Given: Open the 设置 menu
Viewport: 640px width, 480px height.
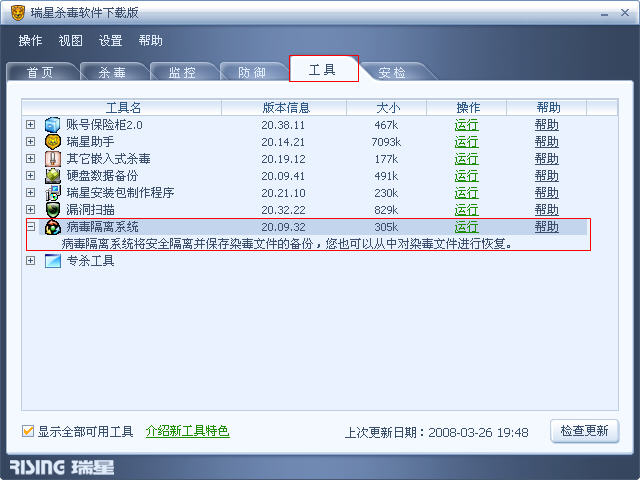Looking at the screenshot, I should coord(111,40).
